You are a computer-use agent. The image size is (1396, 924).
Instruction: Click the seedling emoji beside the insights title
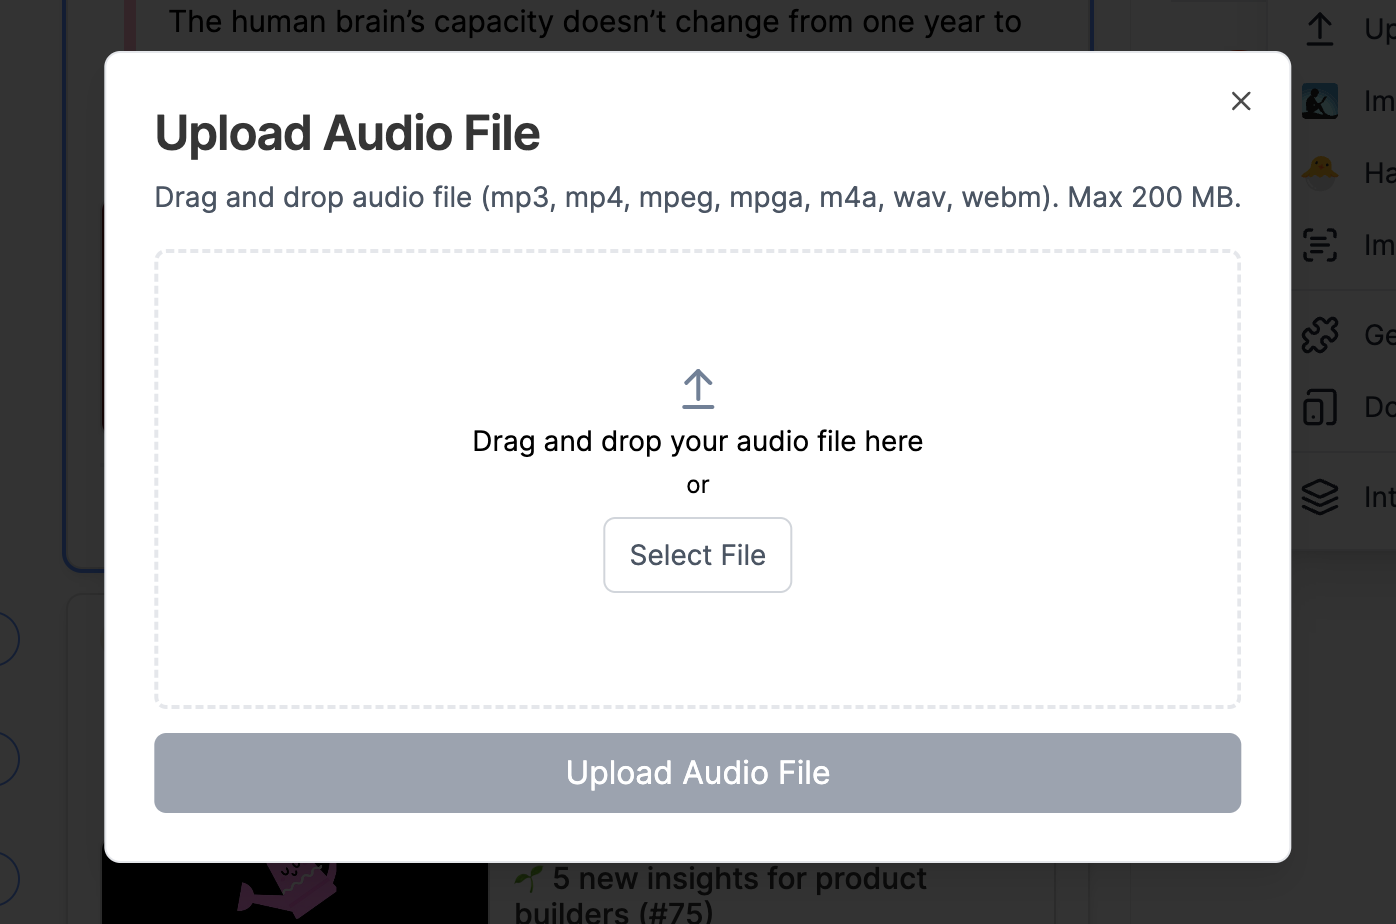click(x=529, y=879)
